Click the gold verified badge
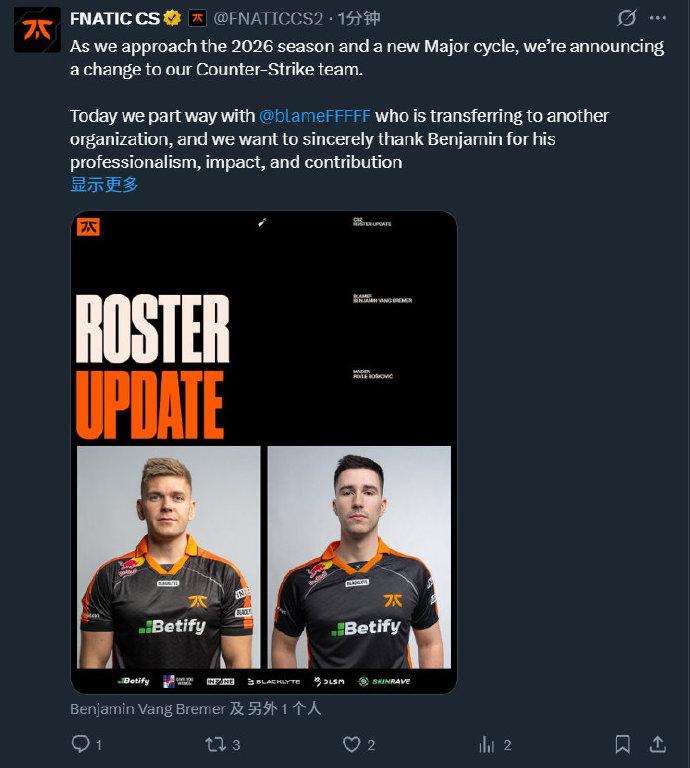 tap(171, 18)
